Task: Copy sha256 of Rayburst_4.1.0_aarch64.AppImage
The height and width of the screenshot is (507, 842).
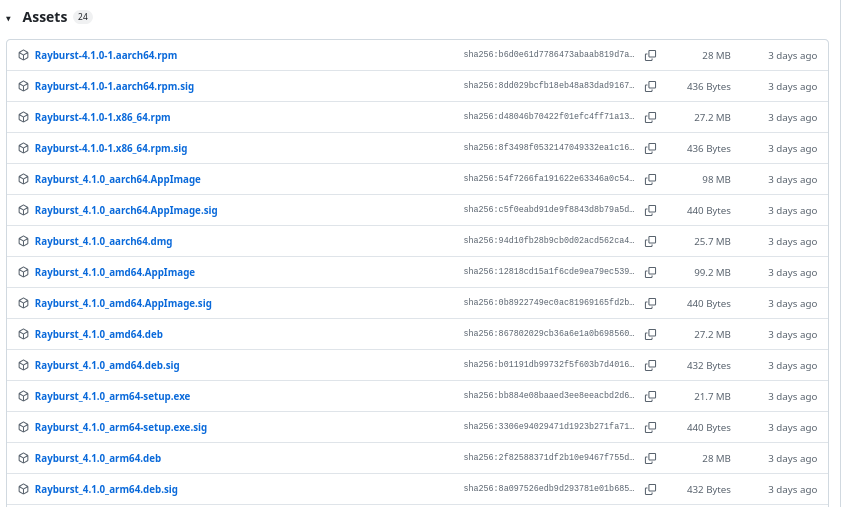Action: pyautogui.click(x=650, y=179)
